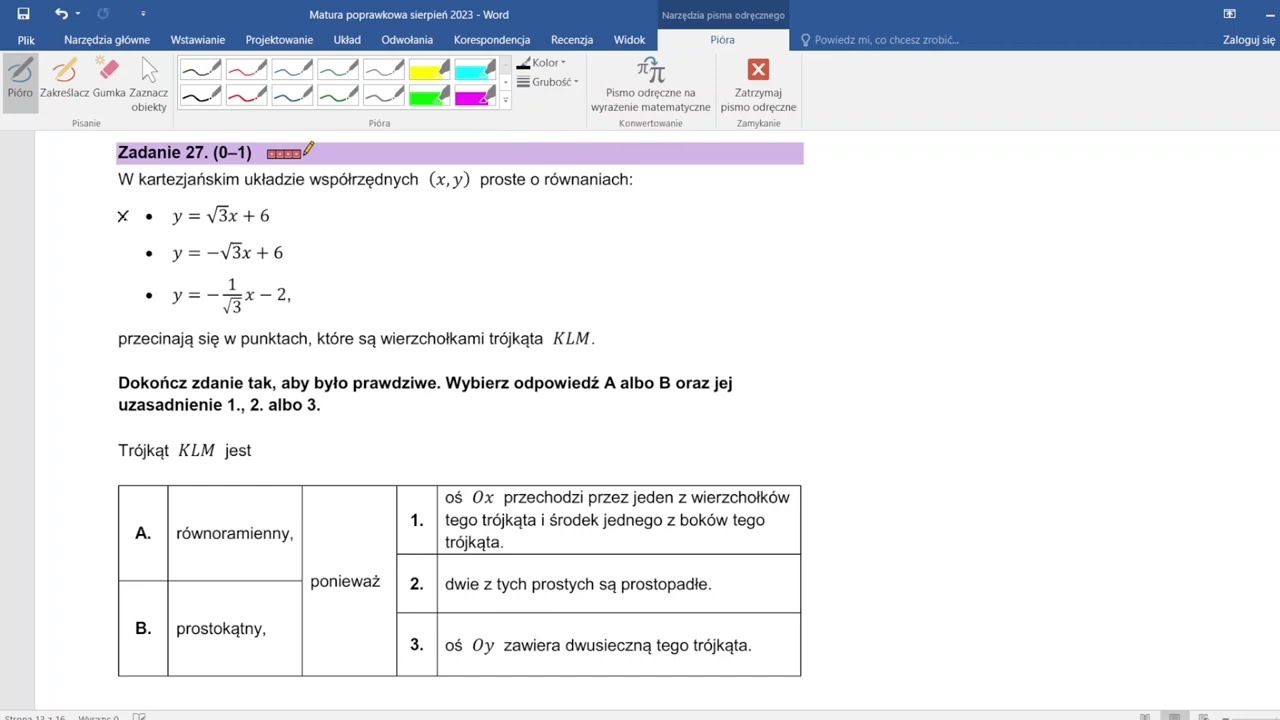Screen dimensions: 1280x720
Task: Switch to the Wstawianie tab
Action: (198, 40)
